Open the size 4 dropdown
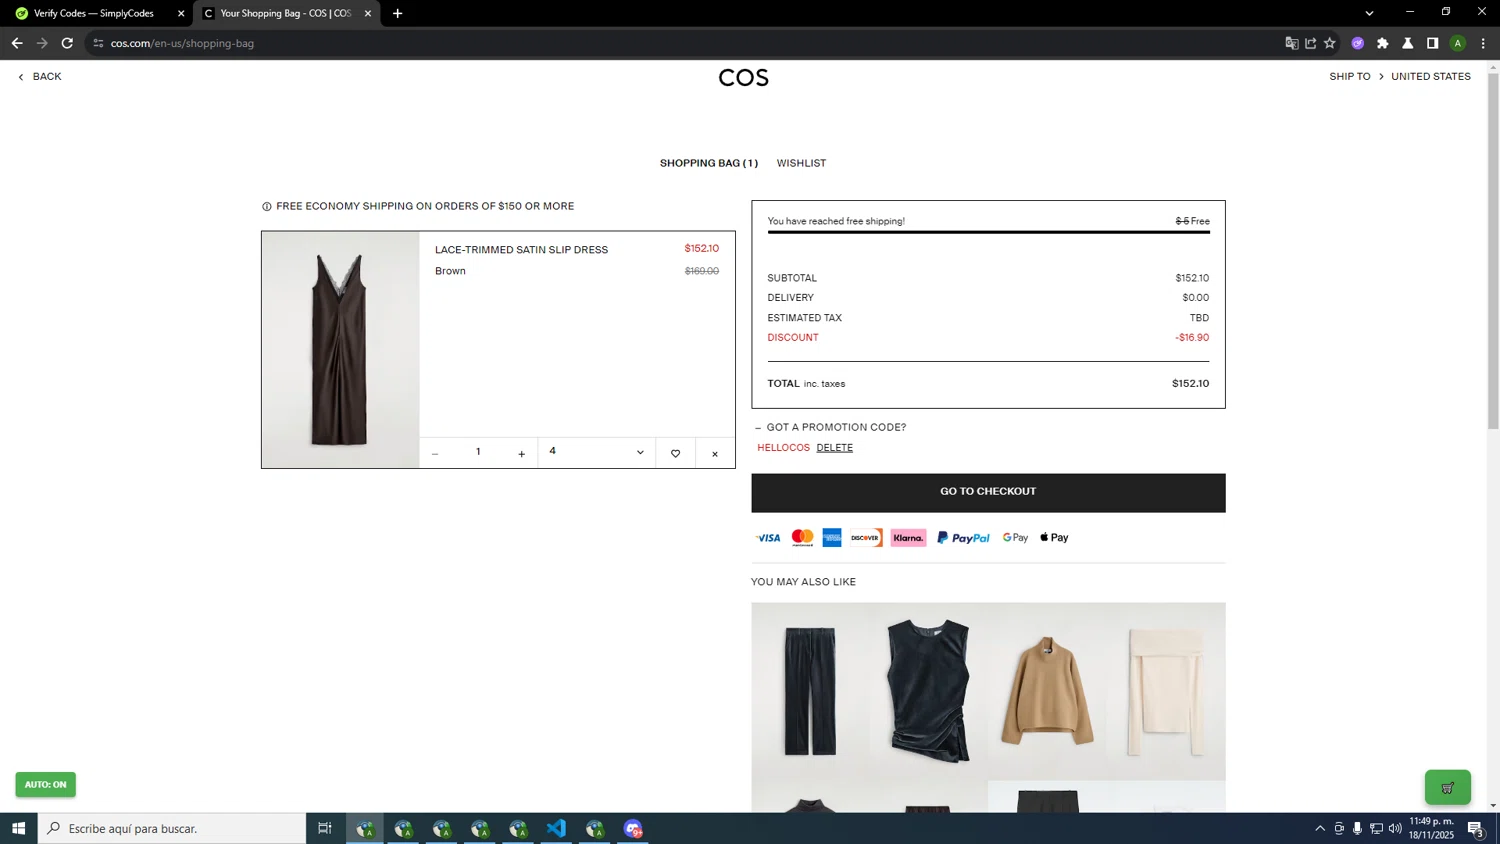 [x=596, y=452]
